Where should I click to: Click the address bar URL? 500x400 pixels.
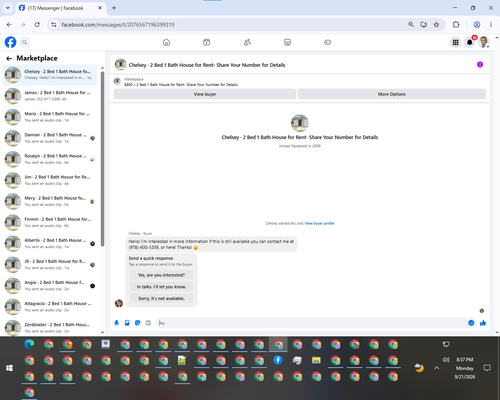click(x=118, y=25)
